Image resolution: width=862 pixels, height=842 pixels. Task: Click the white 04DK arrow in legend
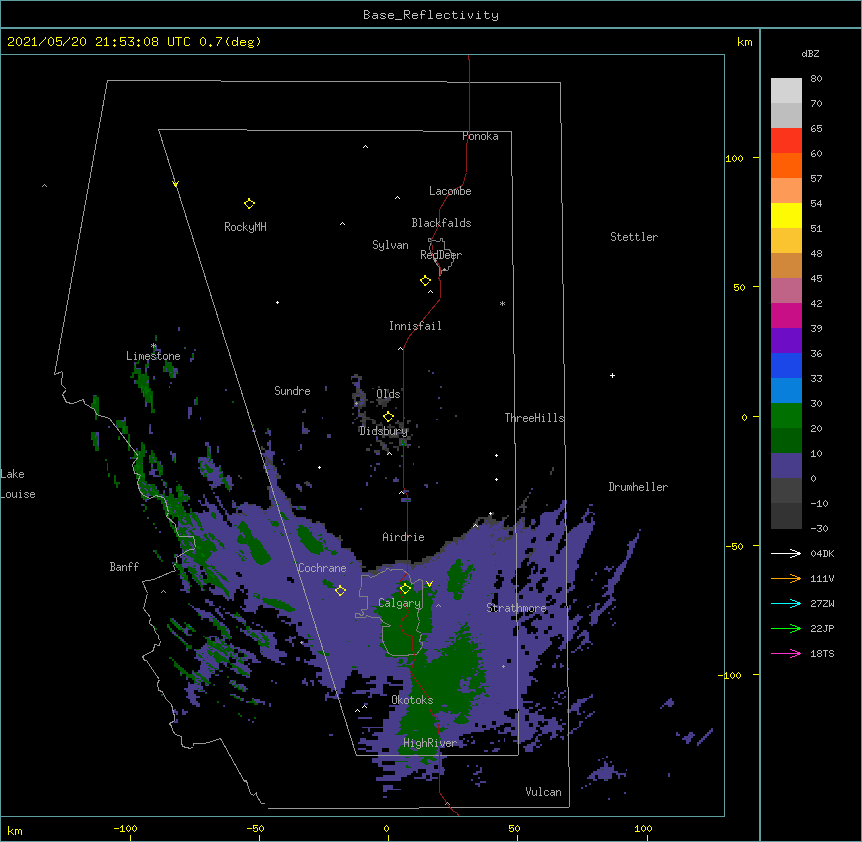tap(786, 553)
